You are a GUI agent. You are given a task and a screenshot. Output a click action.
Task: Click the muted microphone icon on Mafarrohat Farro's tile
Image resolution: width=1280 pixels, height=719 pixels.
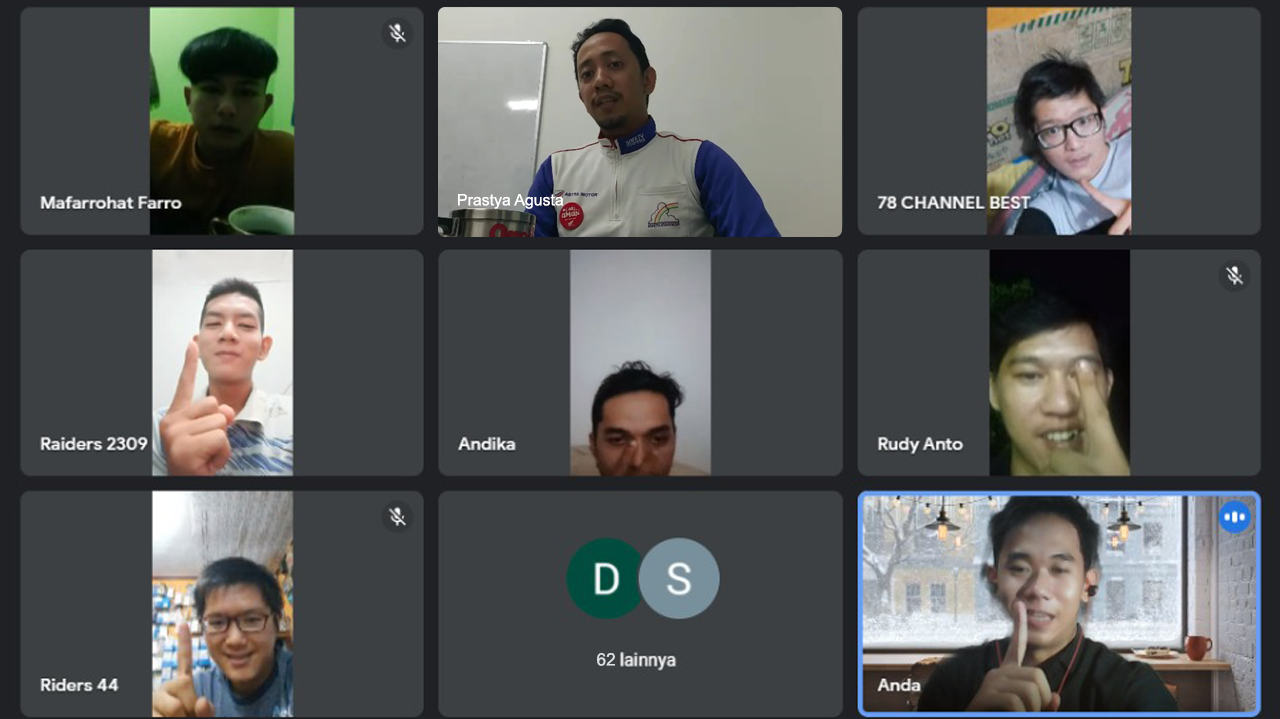click(397, 33)
